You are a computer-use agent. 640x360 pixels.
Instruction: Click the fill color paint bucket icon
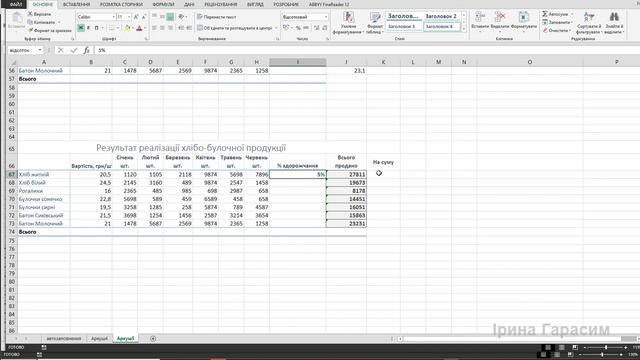point(127,28)
